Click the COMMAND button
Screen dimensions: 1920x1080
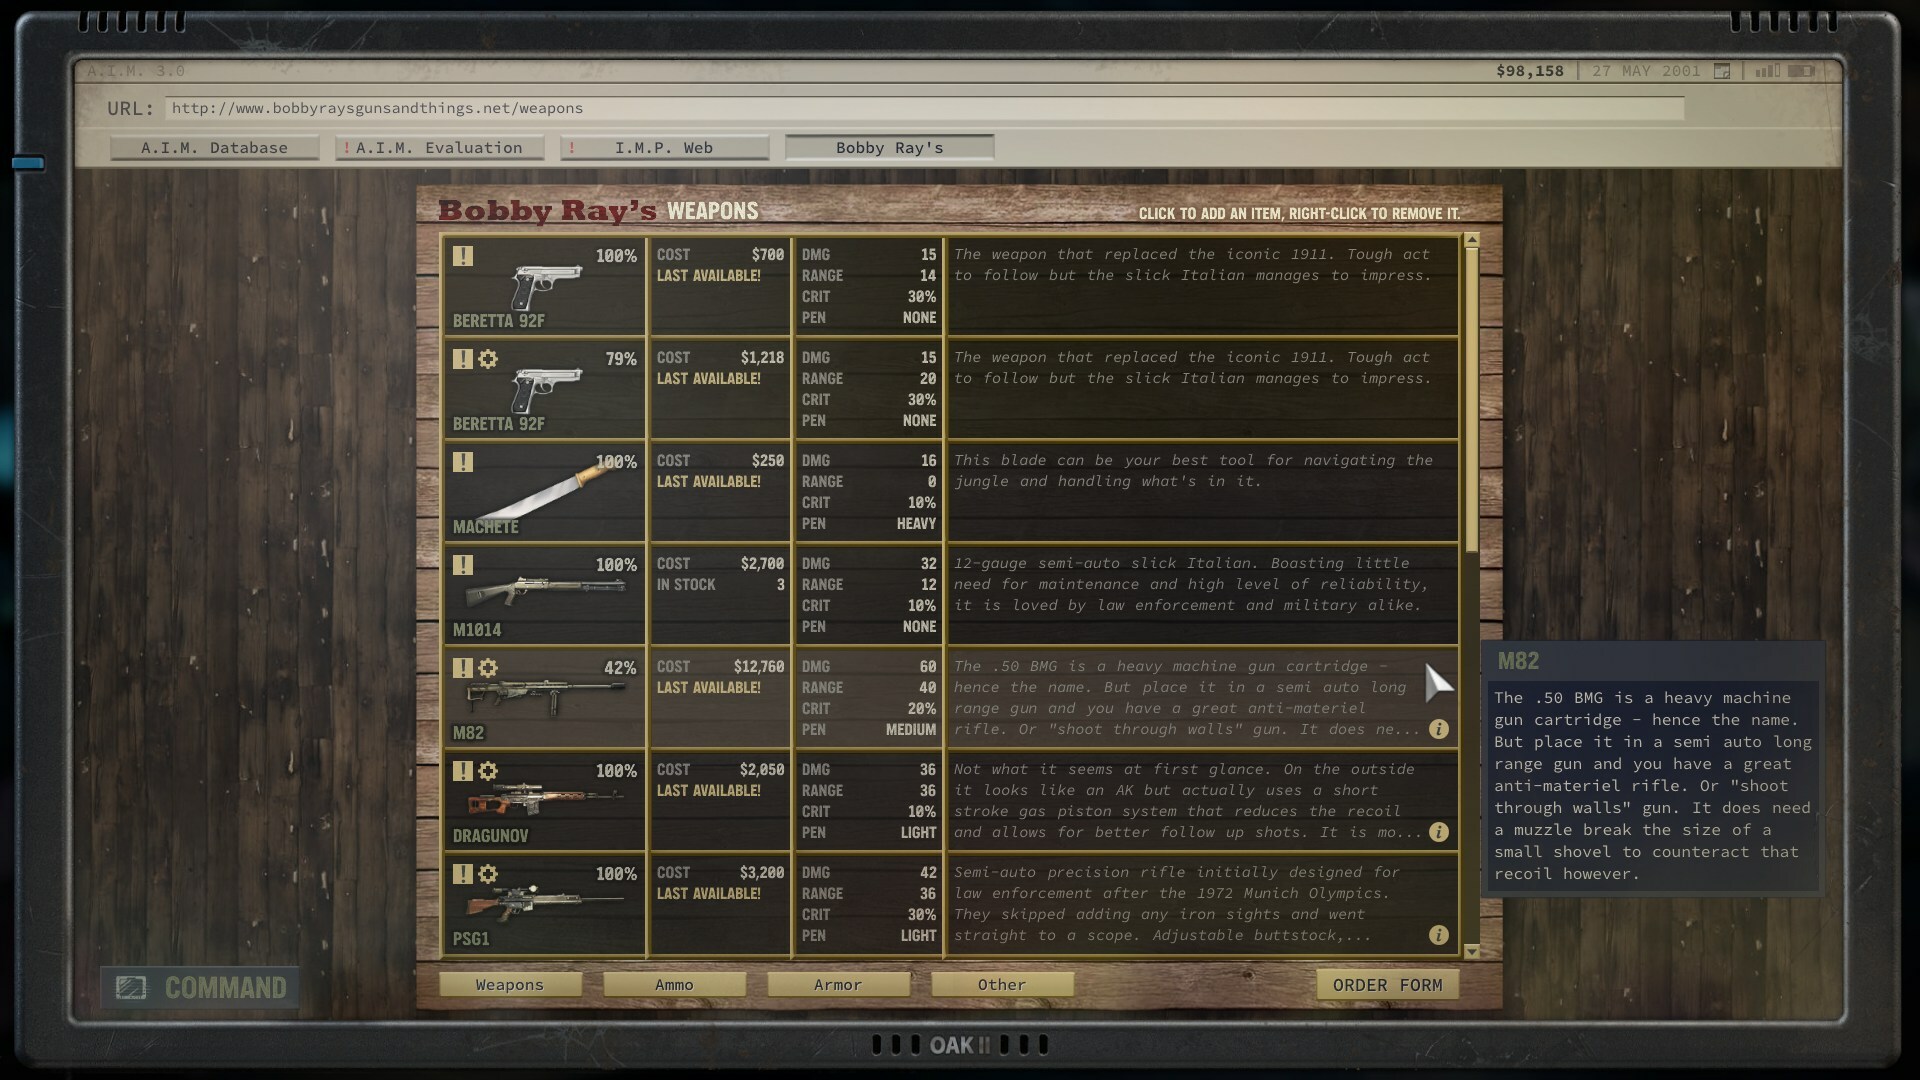(200, 988)
